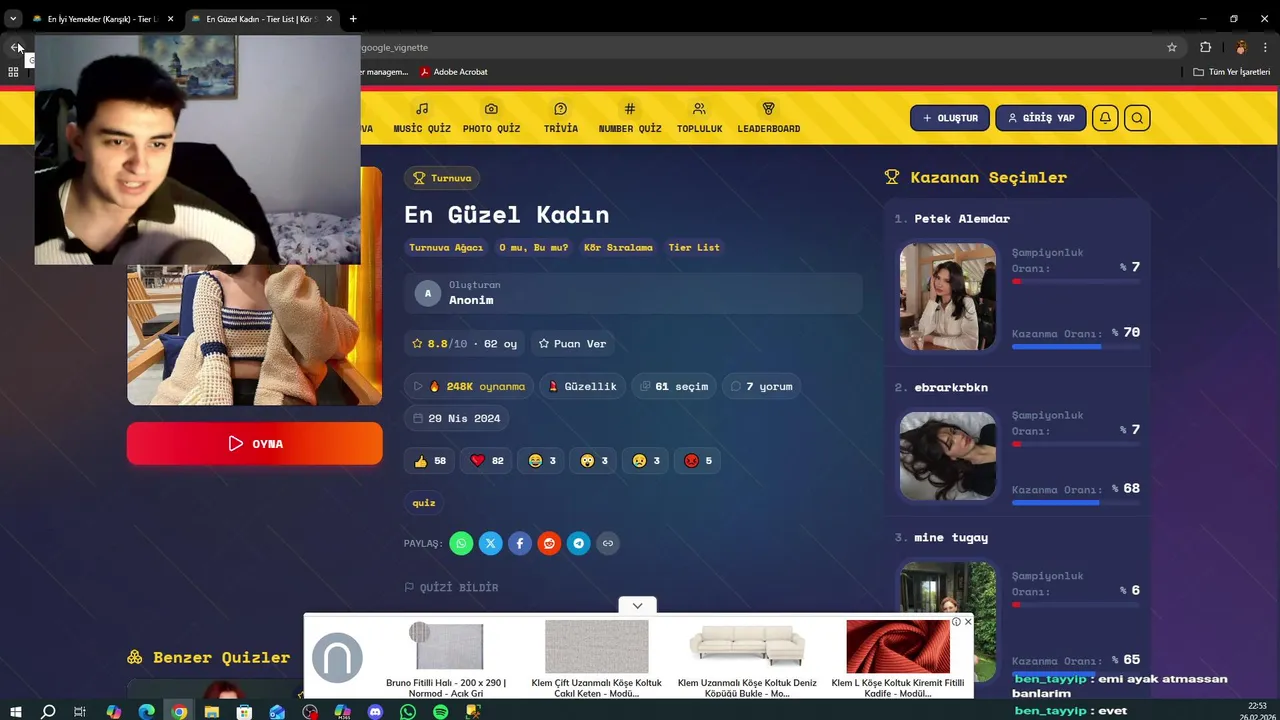Image resolution: width=1280 pixels, height=720 pixels.
Task: Open the site search magnifier icon
Action: click(1137, 118)
